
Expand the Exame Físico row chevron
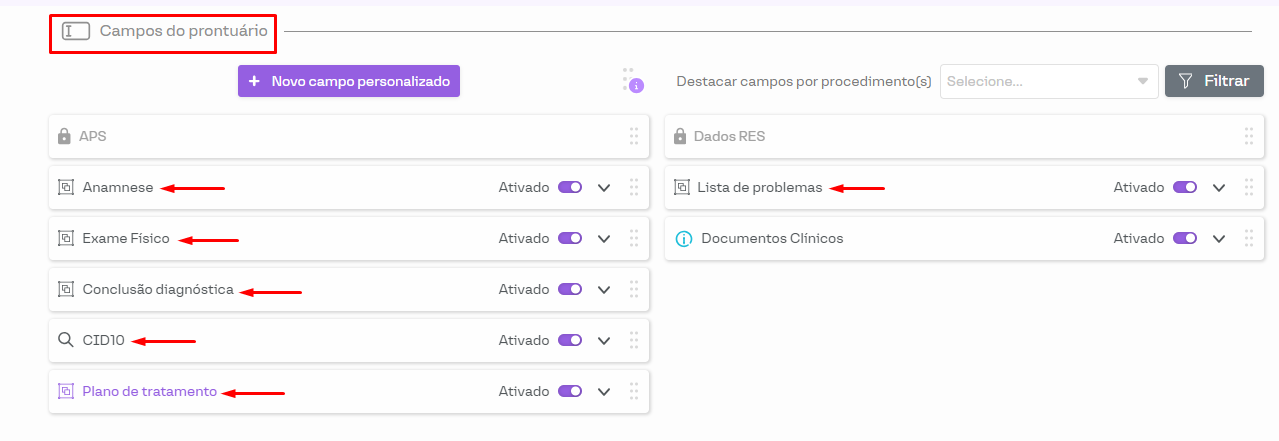(x=603, y=238)
